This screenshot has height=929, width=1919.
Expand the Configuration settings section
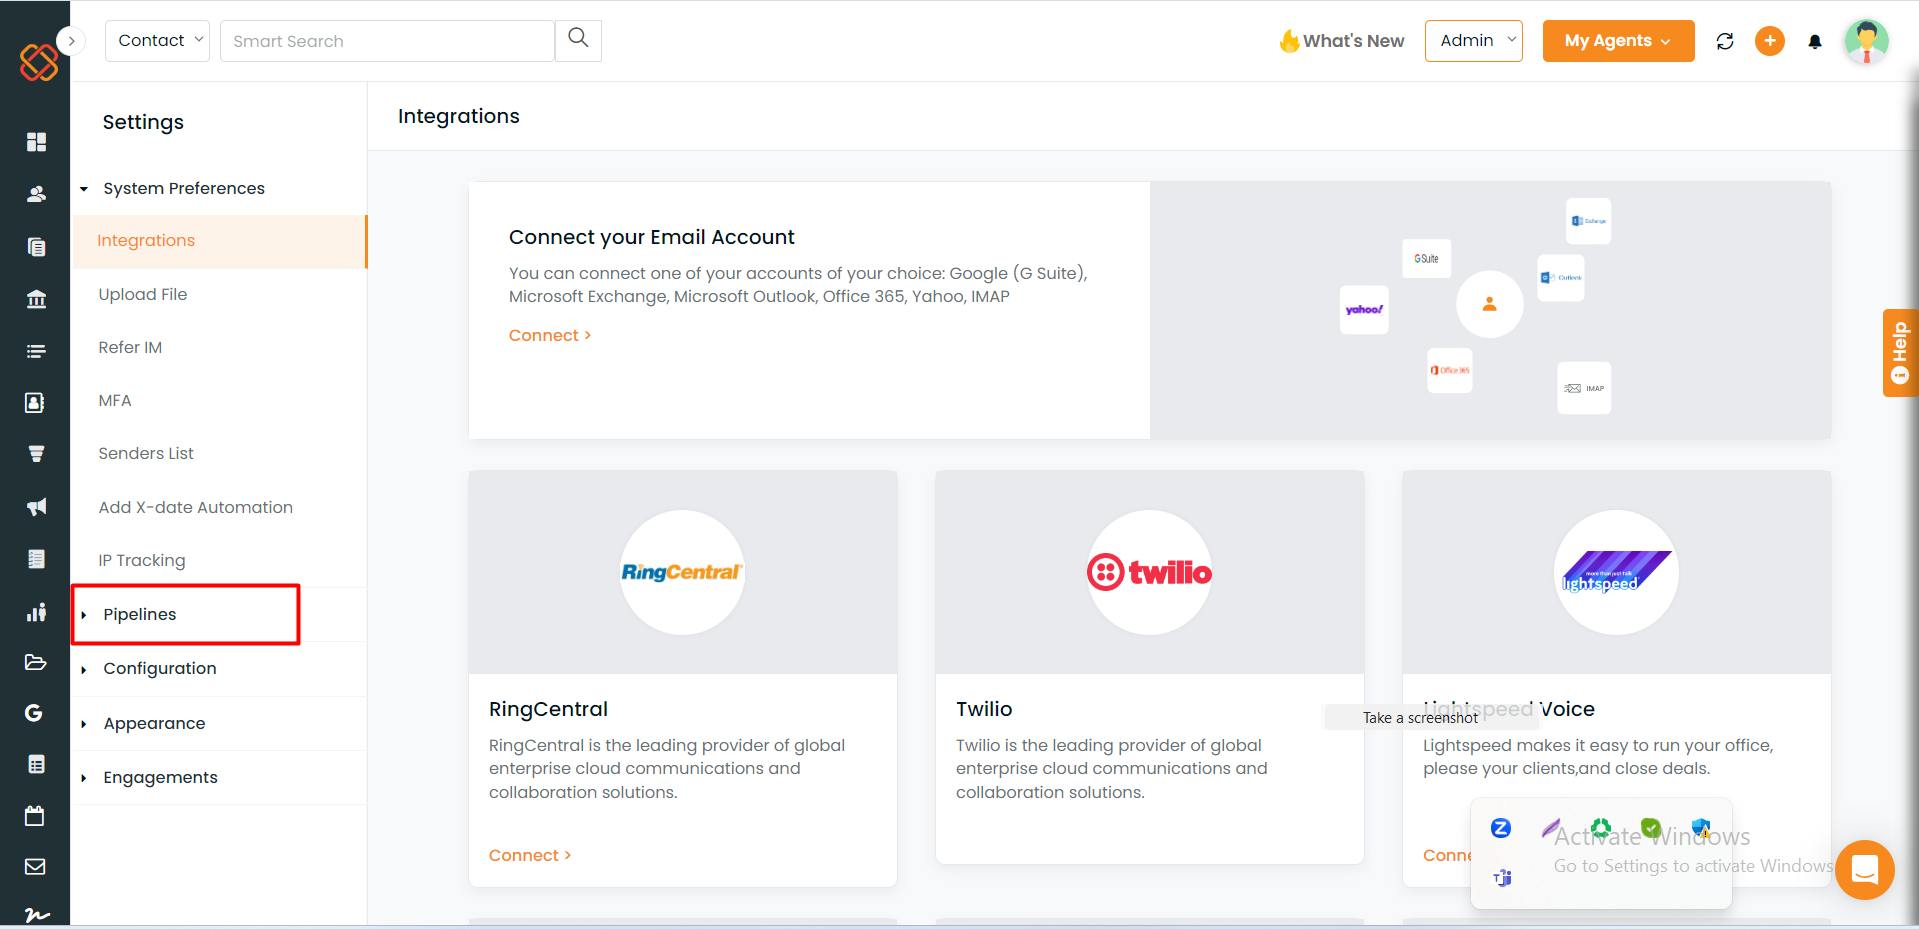[160, 668]
